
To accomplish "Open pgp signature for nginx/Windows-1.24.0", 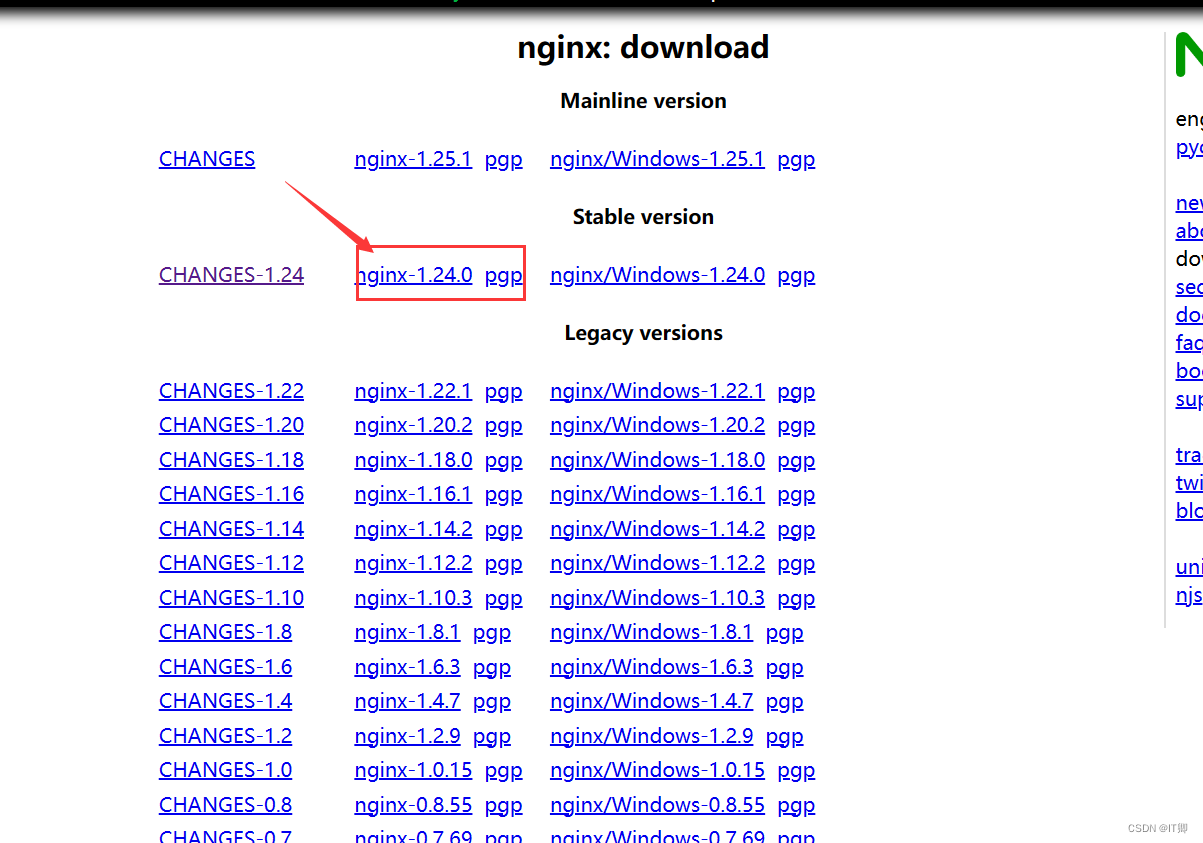I will coord(796,275).
